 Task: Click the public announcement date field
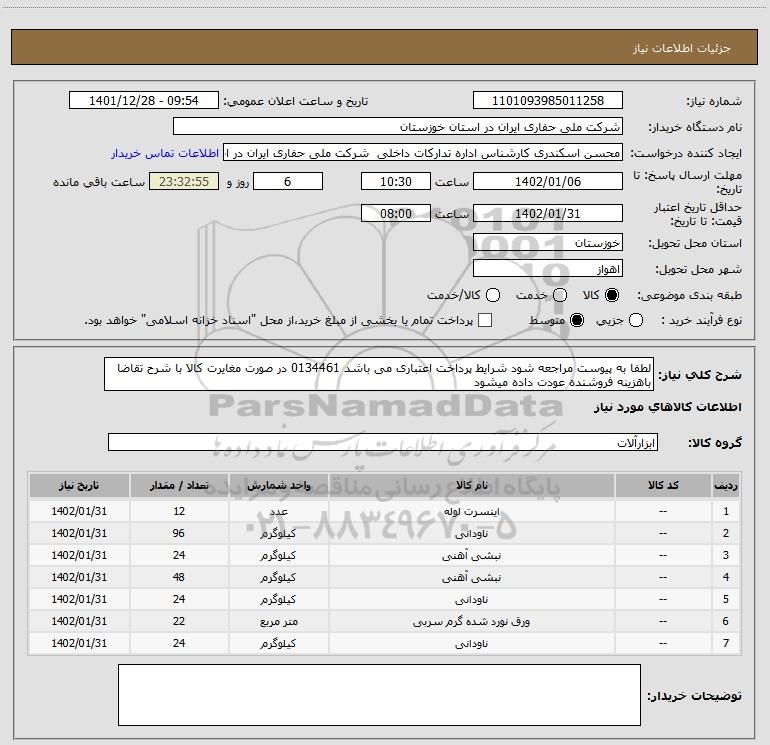144,101
